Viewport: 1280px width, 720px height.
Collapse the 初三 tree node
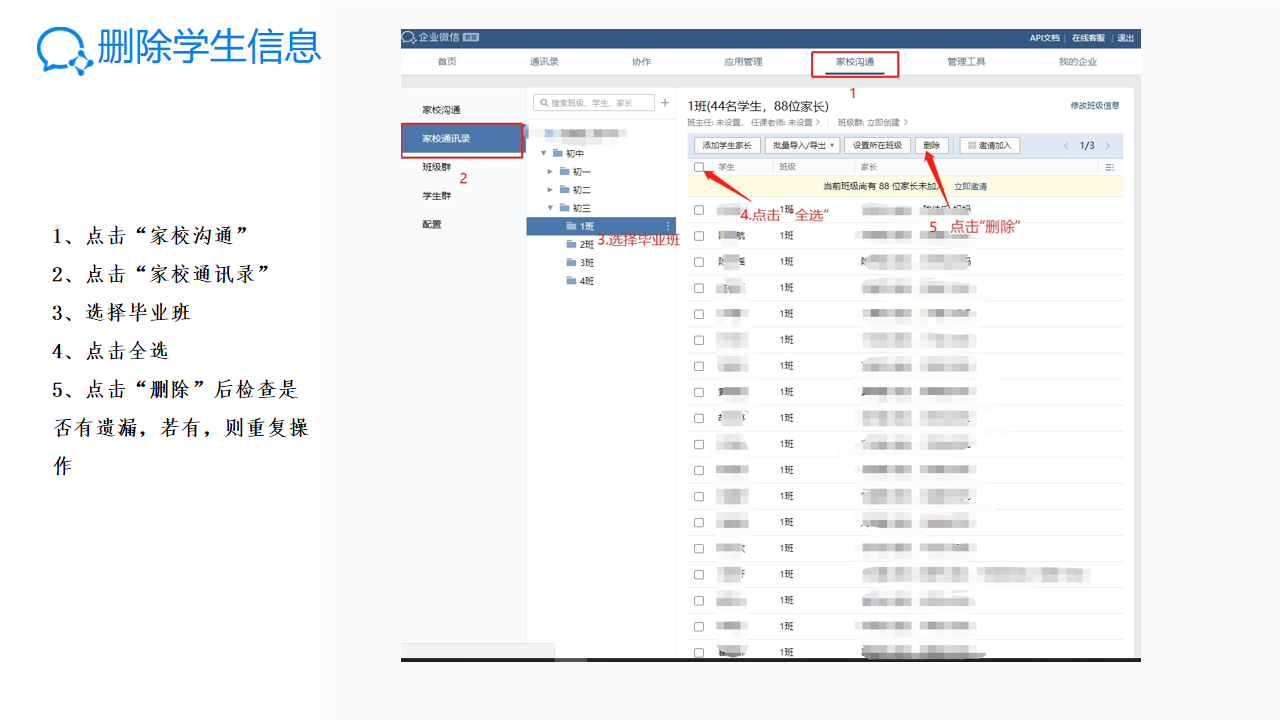pos(550,208)
